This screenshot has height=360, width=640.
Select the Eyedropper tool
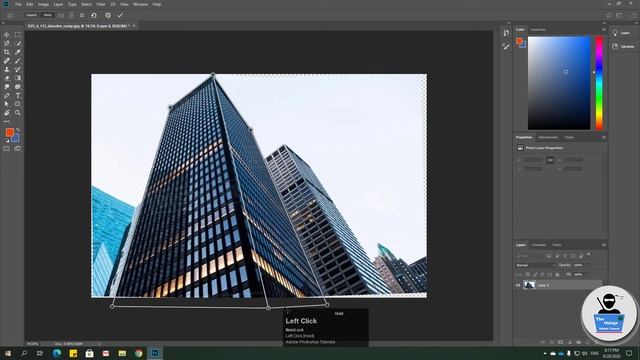pos(18,52)
